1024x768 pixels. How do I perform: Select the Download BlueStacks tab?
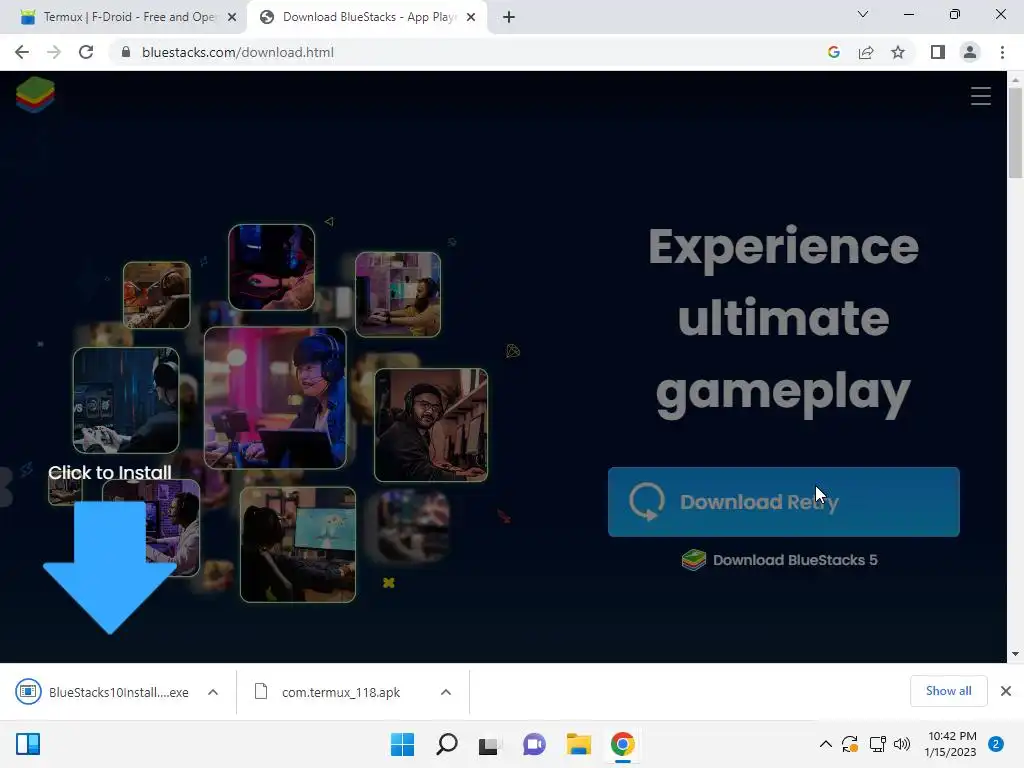pos(367,17)
